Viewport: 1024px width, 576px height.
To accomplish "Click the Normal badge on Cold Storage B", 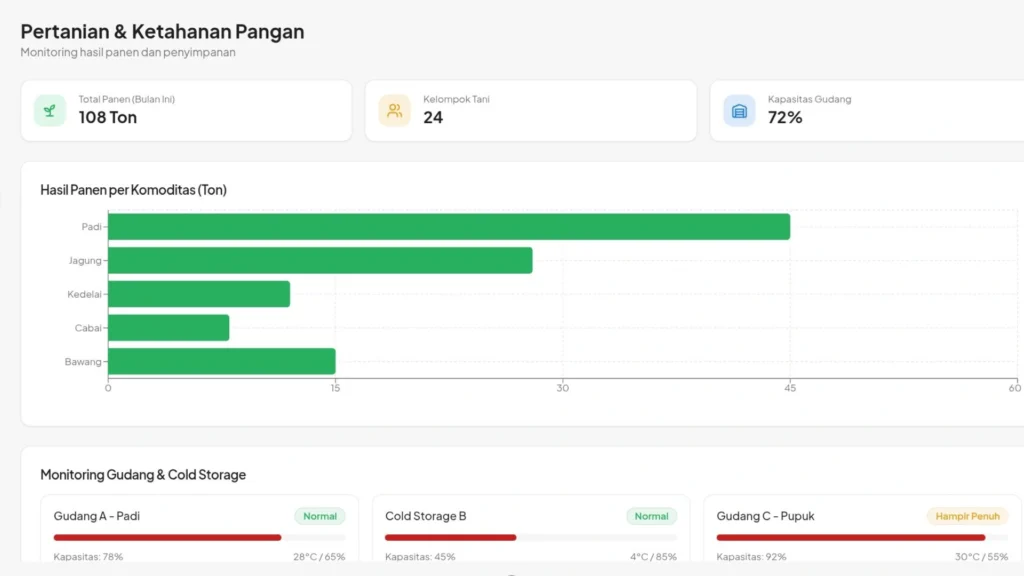I will click(x=651, y=516).
